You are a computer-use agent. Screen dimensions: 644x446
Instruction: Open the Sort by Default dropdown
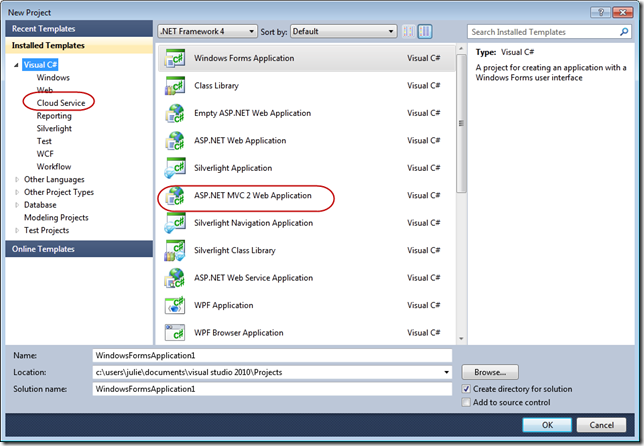pos(344,32)
